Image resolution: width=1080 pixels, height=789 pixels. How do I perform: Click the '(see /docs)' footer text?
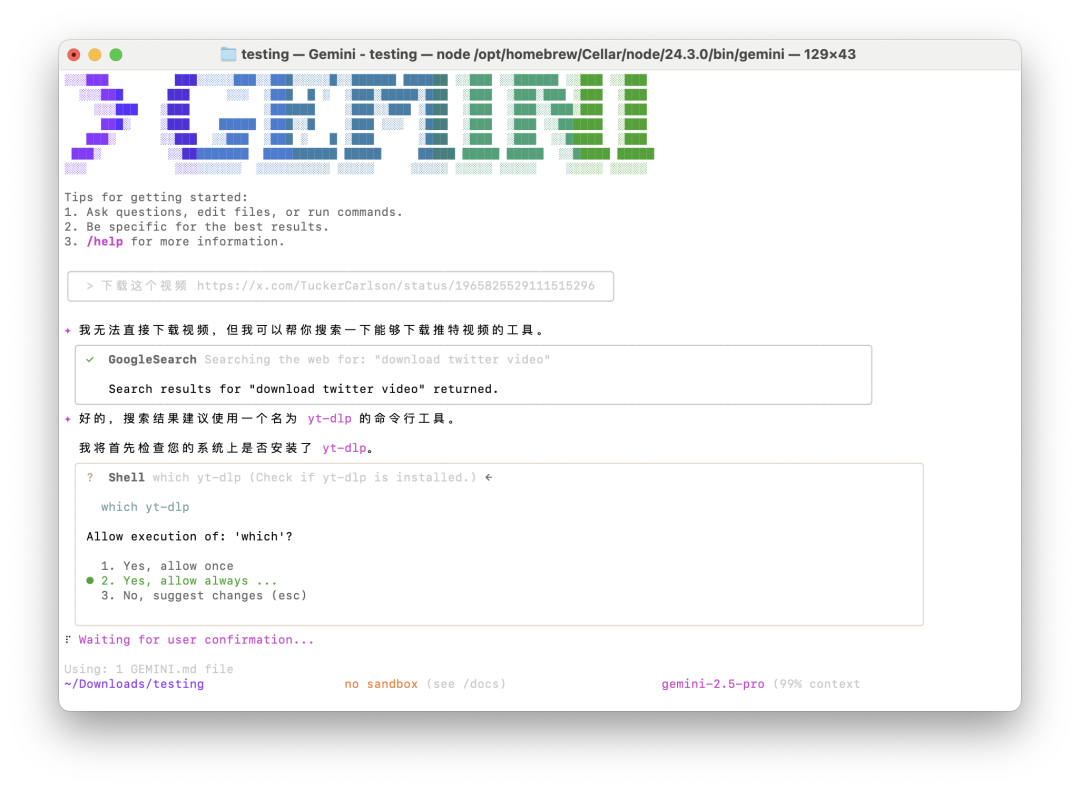(x=466, y=684)
